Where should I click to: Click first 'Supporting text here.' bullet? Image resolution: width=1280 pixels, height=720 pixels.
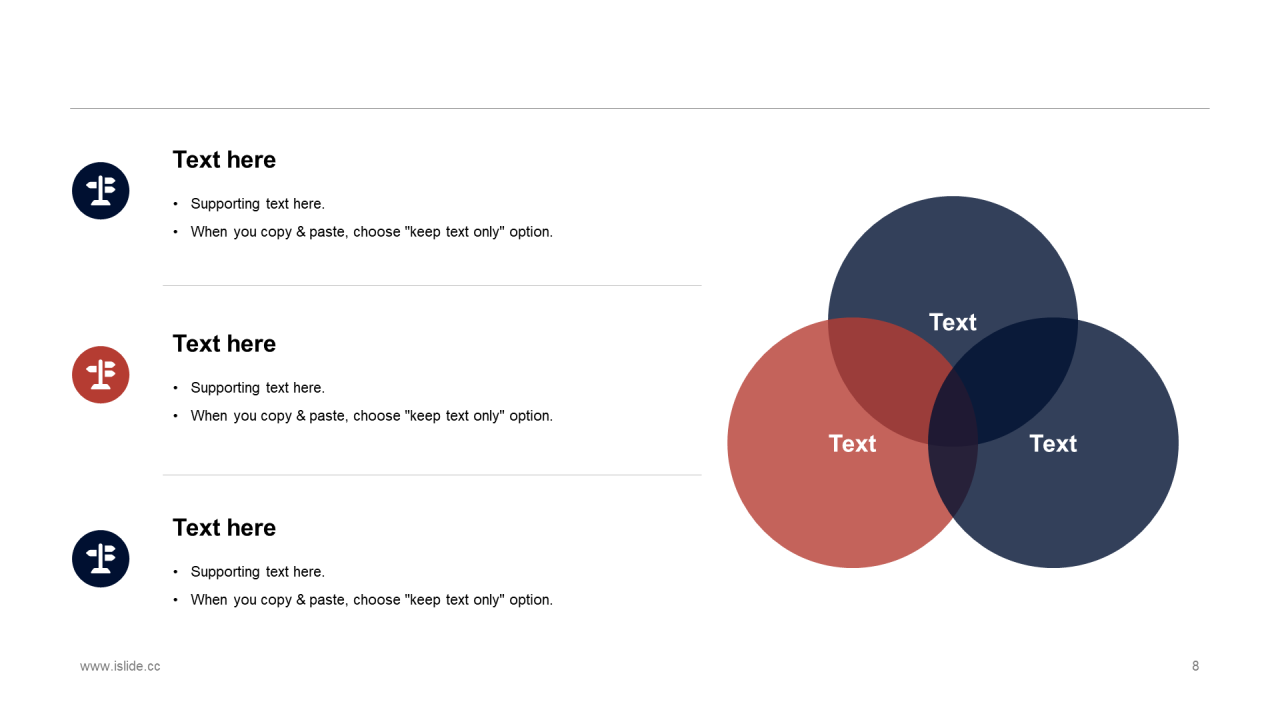tap(258, 204)
